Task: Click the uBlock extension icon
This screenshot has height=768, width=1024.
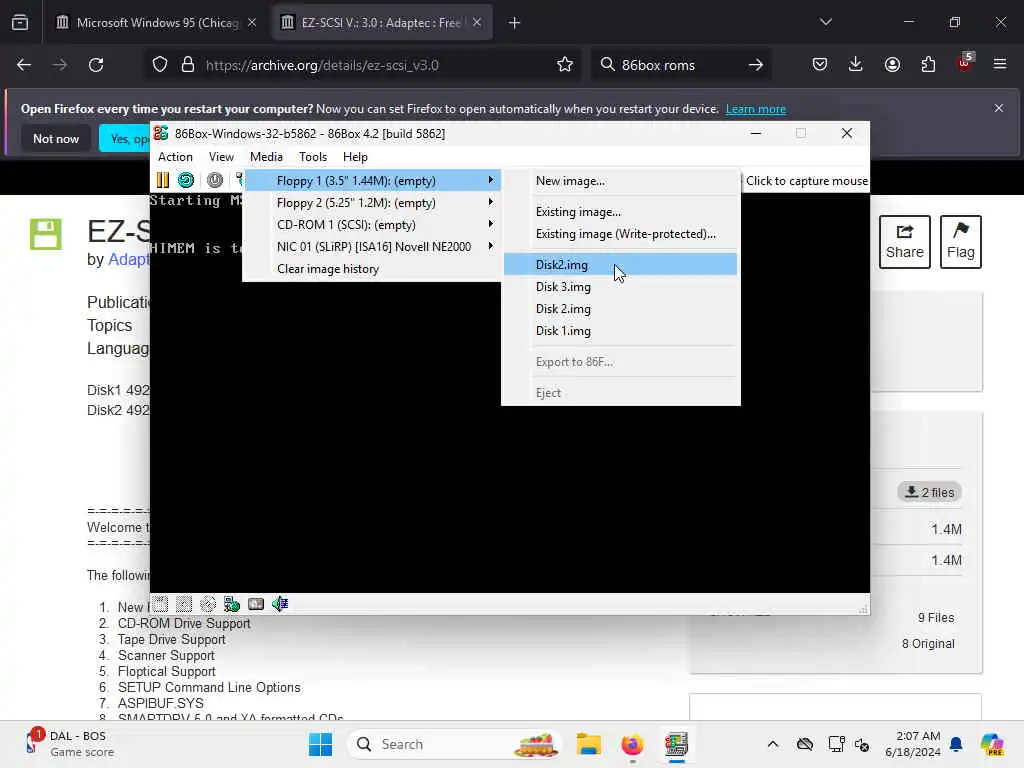Action: [x=964, y=63]
